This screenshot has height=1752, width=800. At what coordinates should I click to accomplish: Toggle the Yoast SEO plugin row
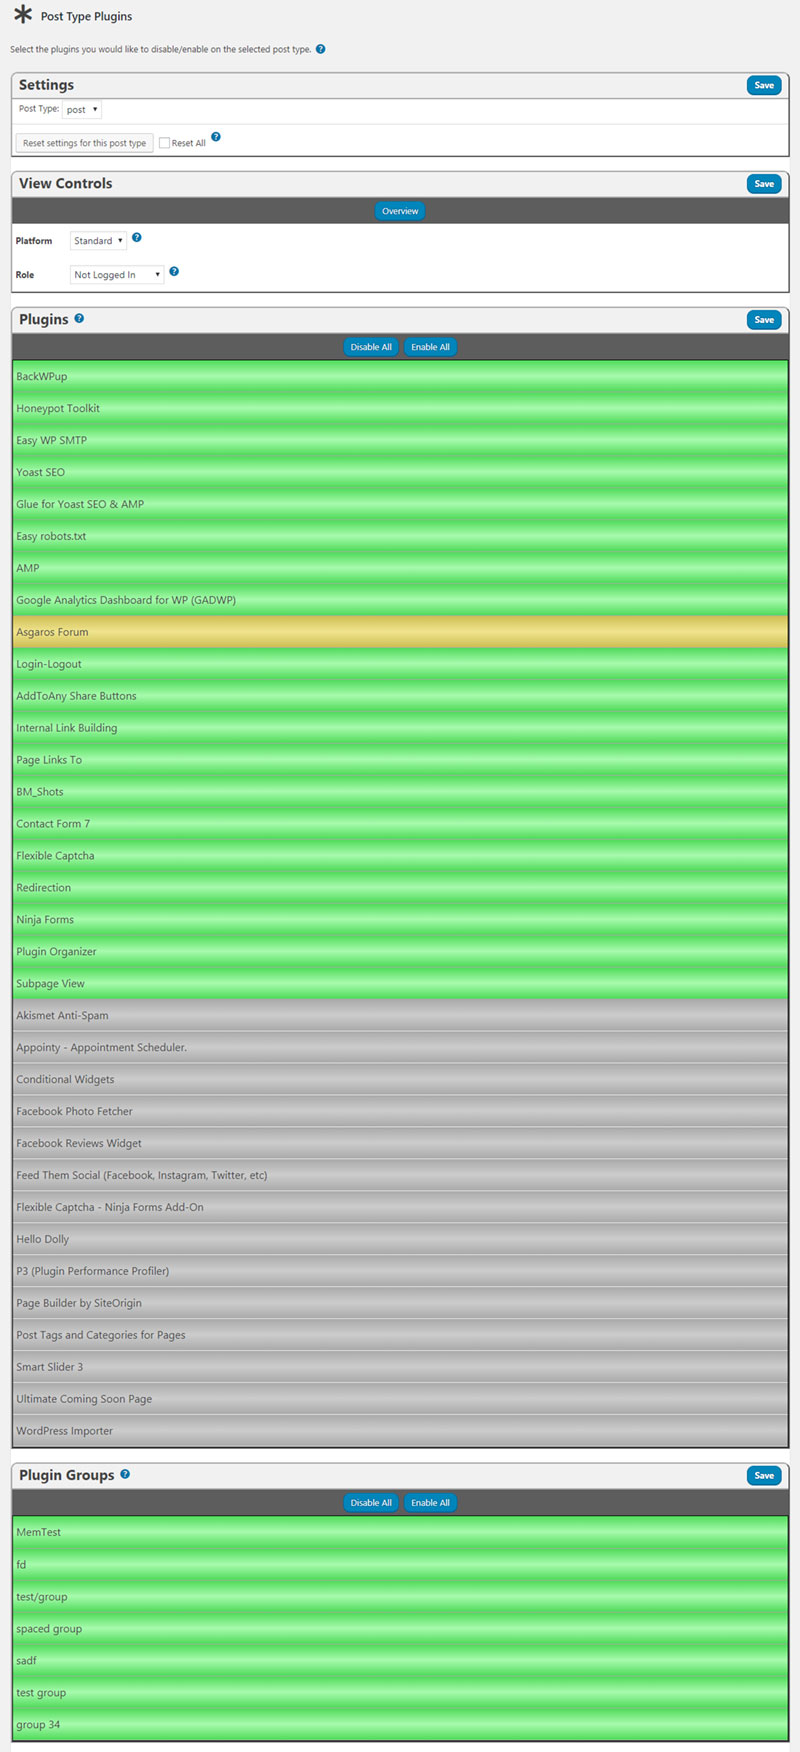pos(400,472)
